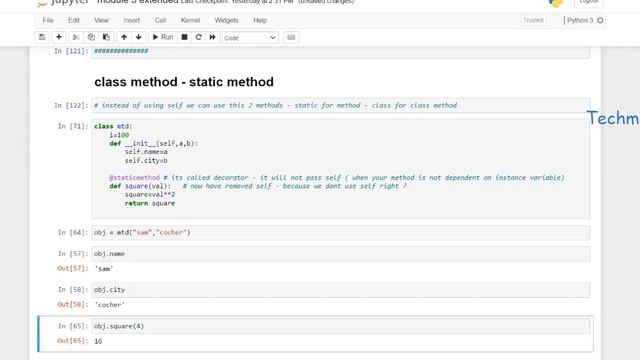Image resolution: width=640 pixels, height=360 pixels.
Task: Click the output value 16
Action: click(98, 341)
